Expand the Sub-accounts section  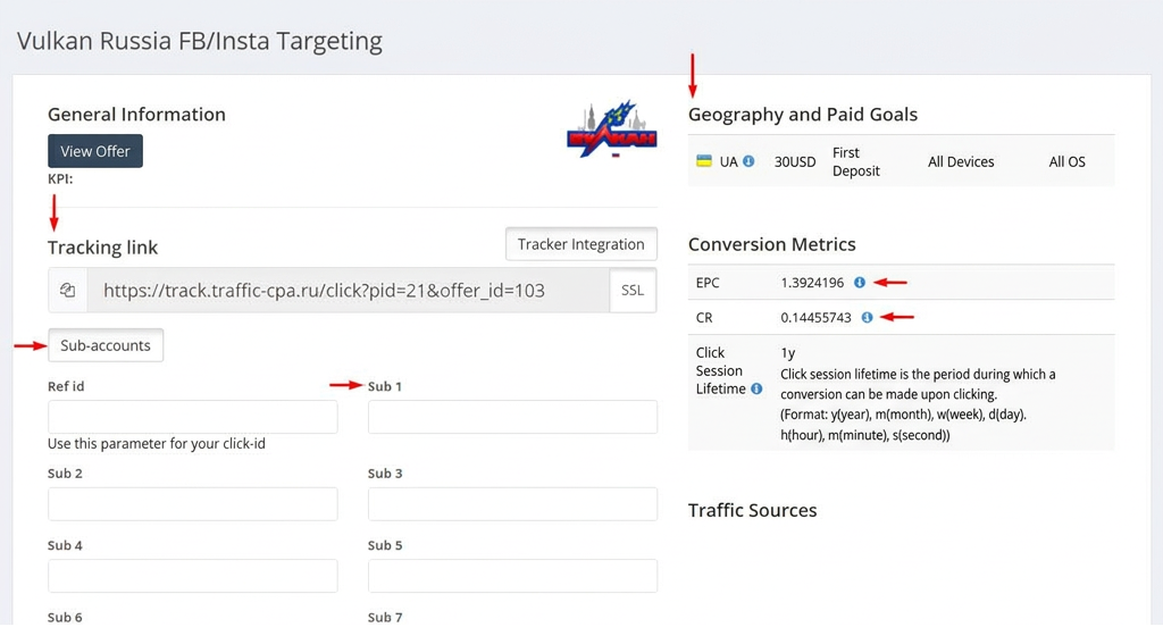pos(105,345)
